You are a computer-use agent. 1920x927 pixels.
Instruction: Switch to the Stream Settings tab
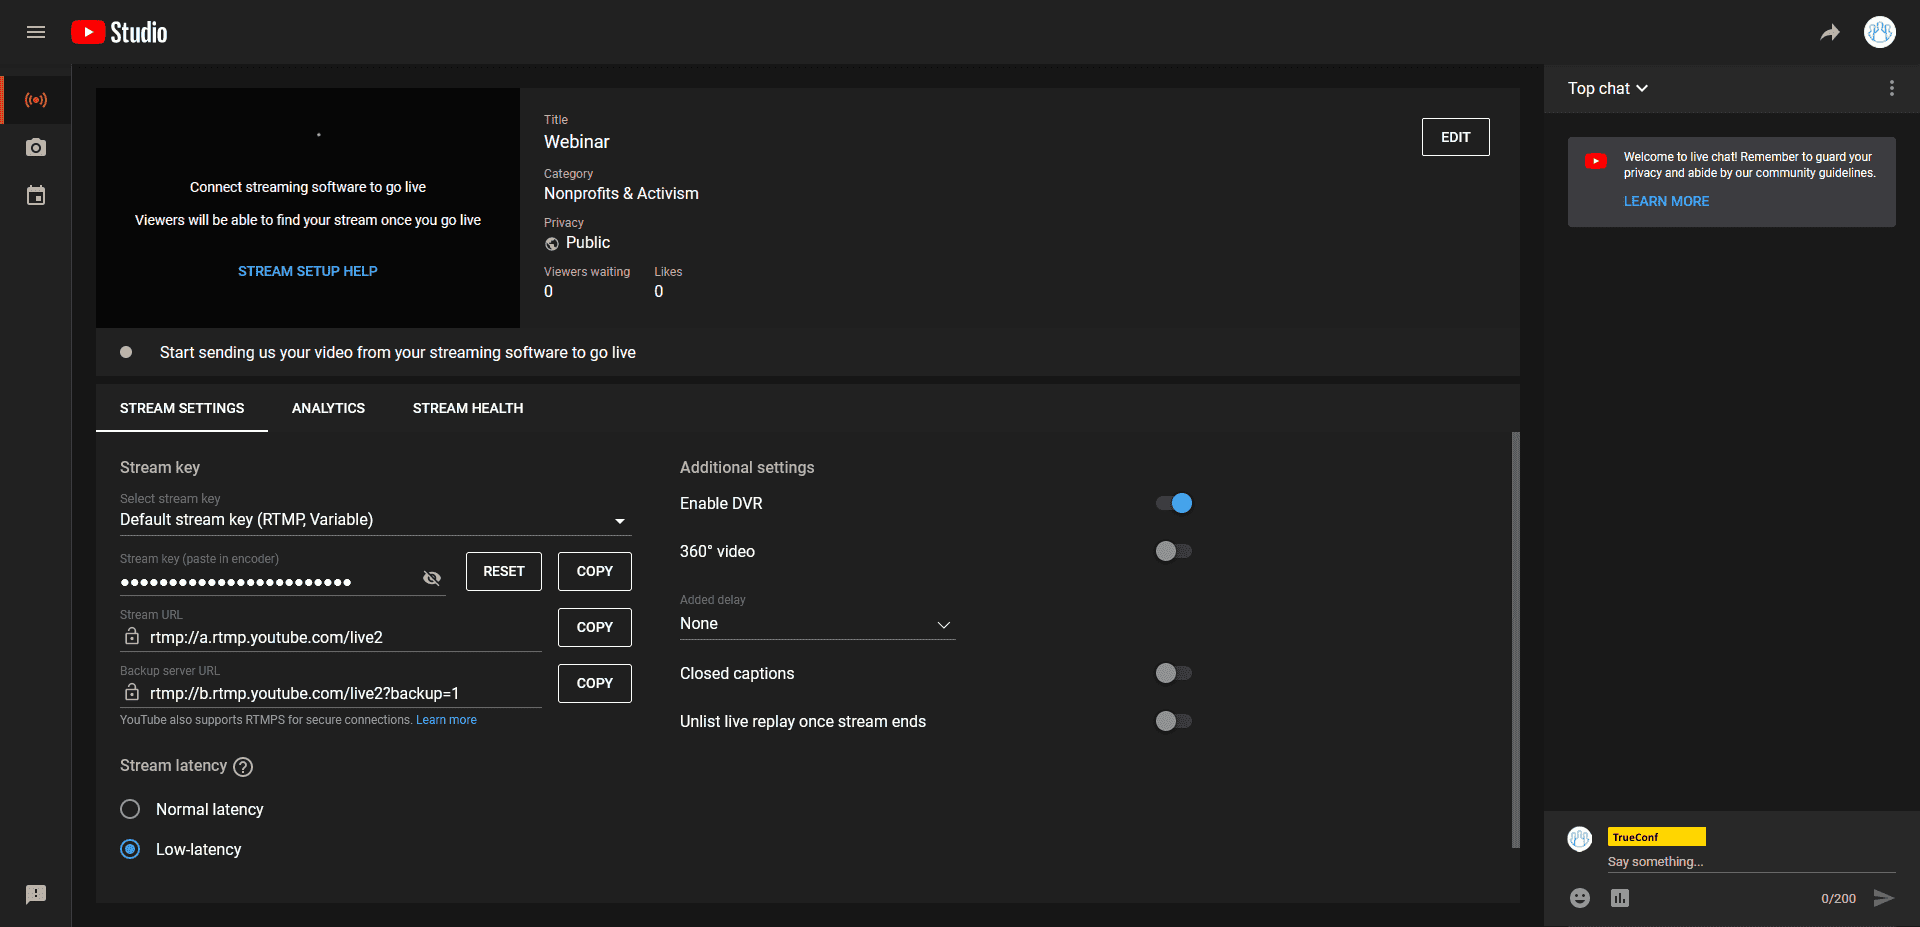(x=182, y=408)
